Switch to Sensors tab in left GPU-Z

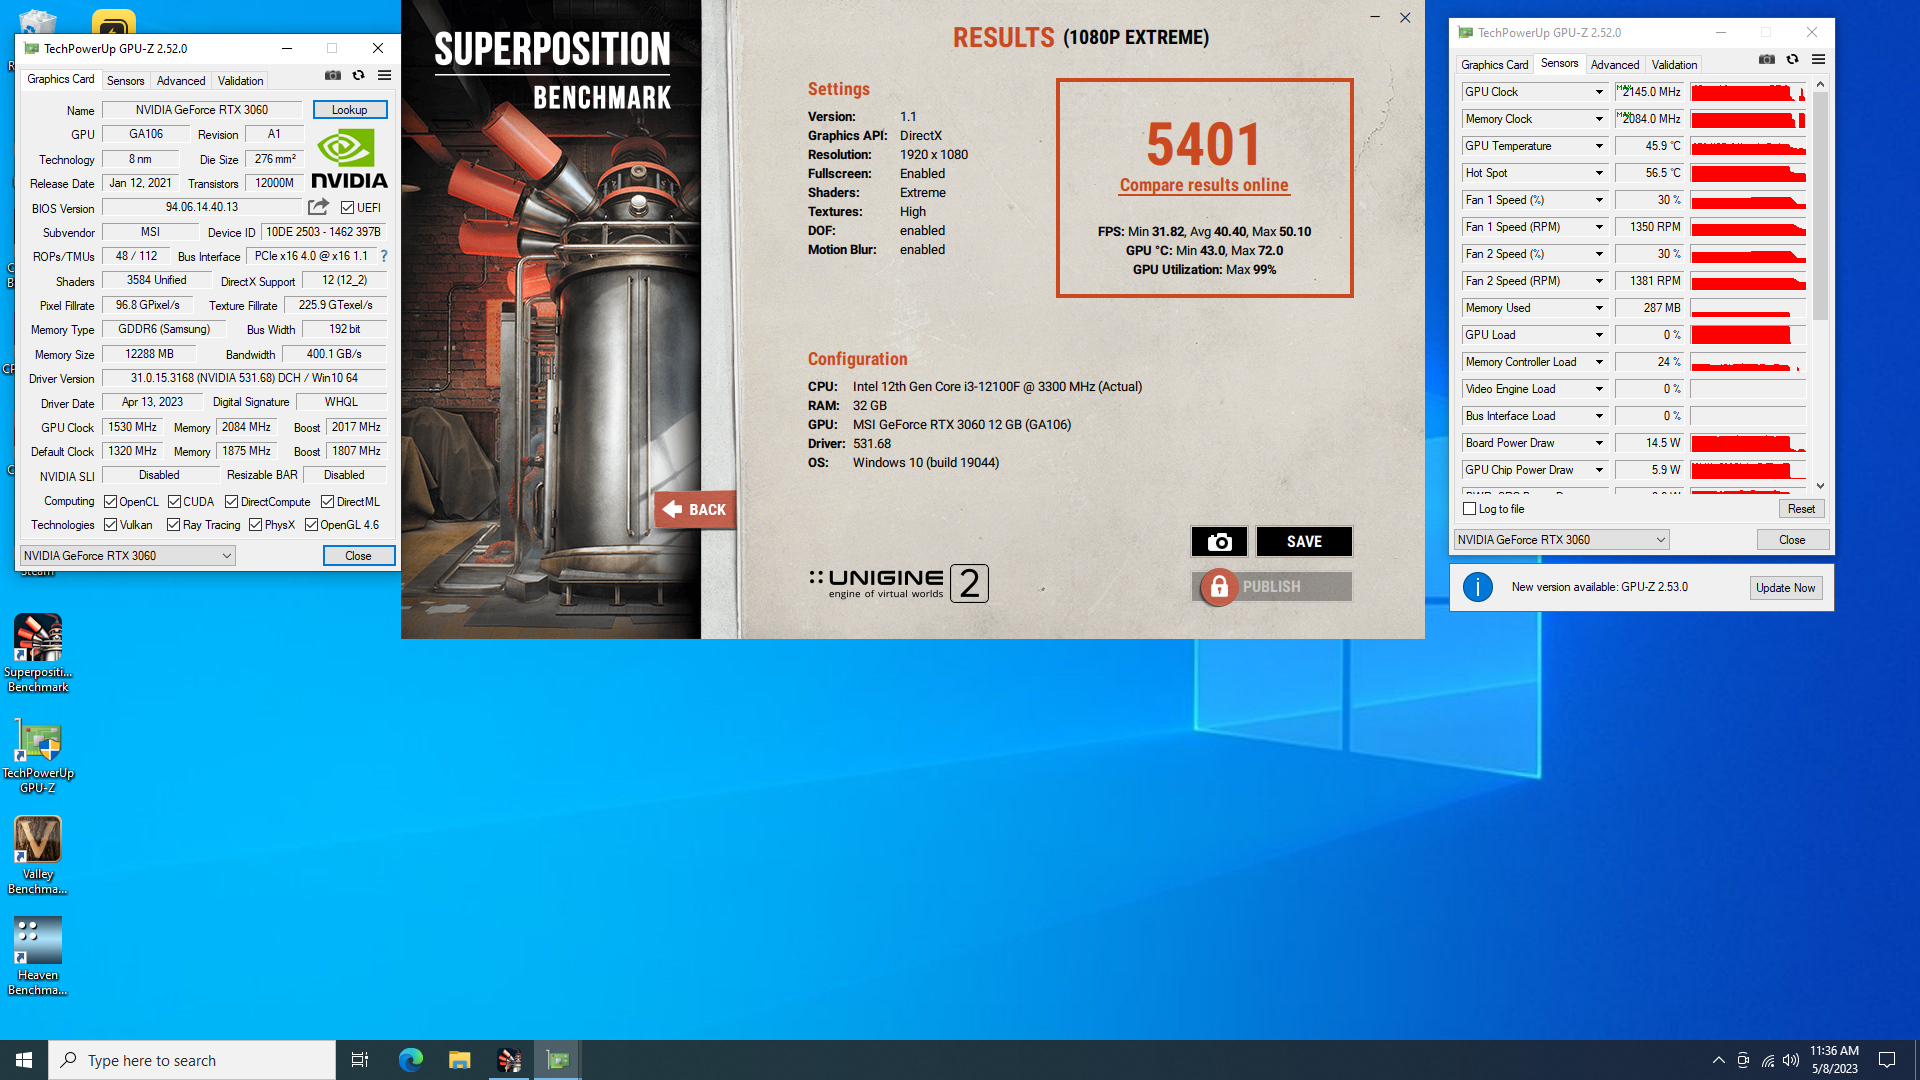point(125,81)
